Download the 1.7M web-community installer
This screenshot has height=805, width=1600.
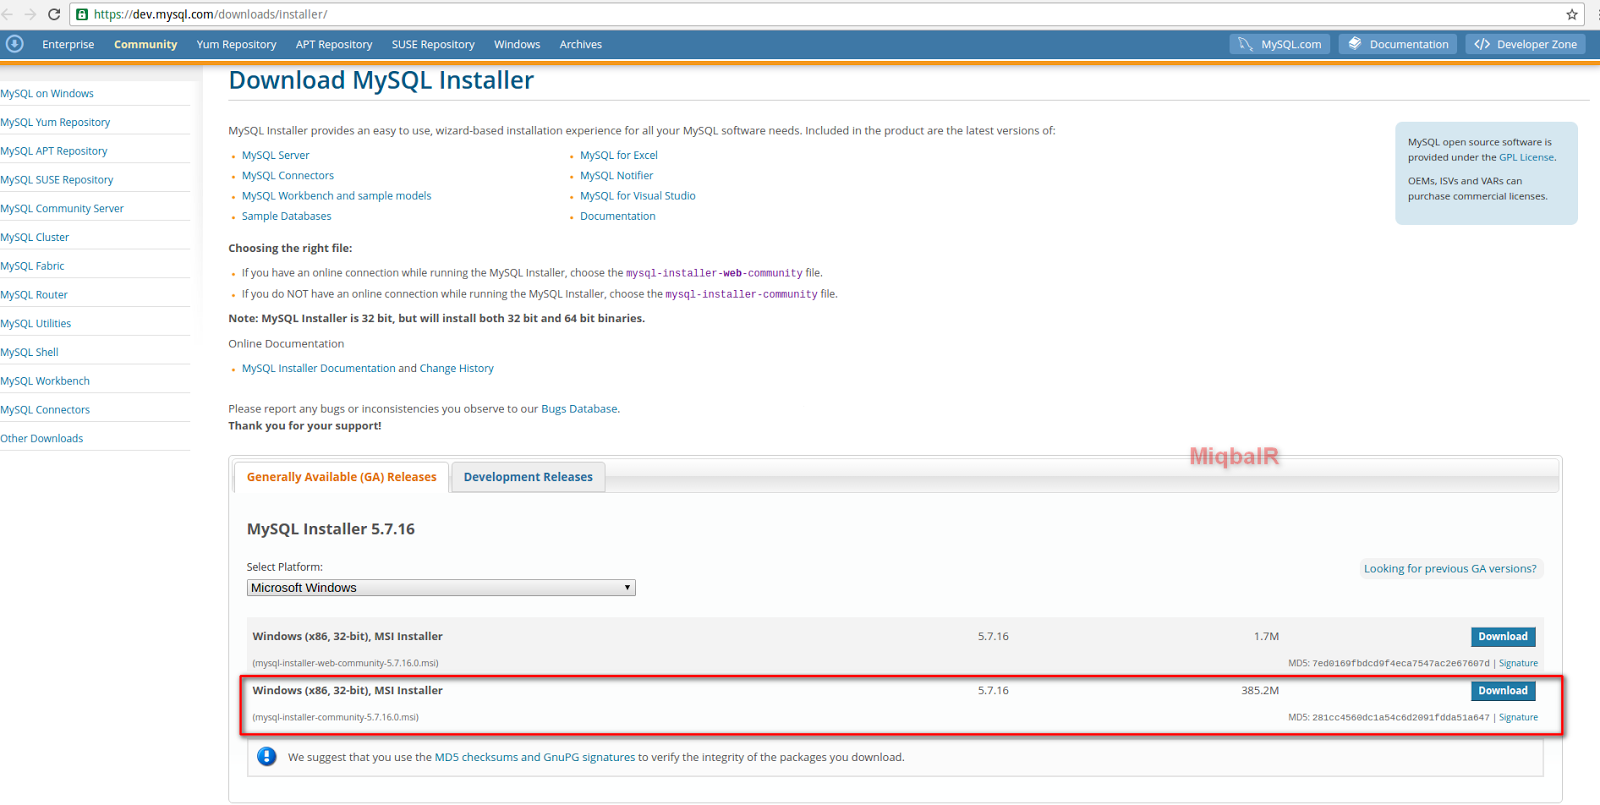[1503, 636]
